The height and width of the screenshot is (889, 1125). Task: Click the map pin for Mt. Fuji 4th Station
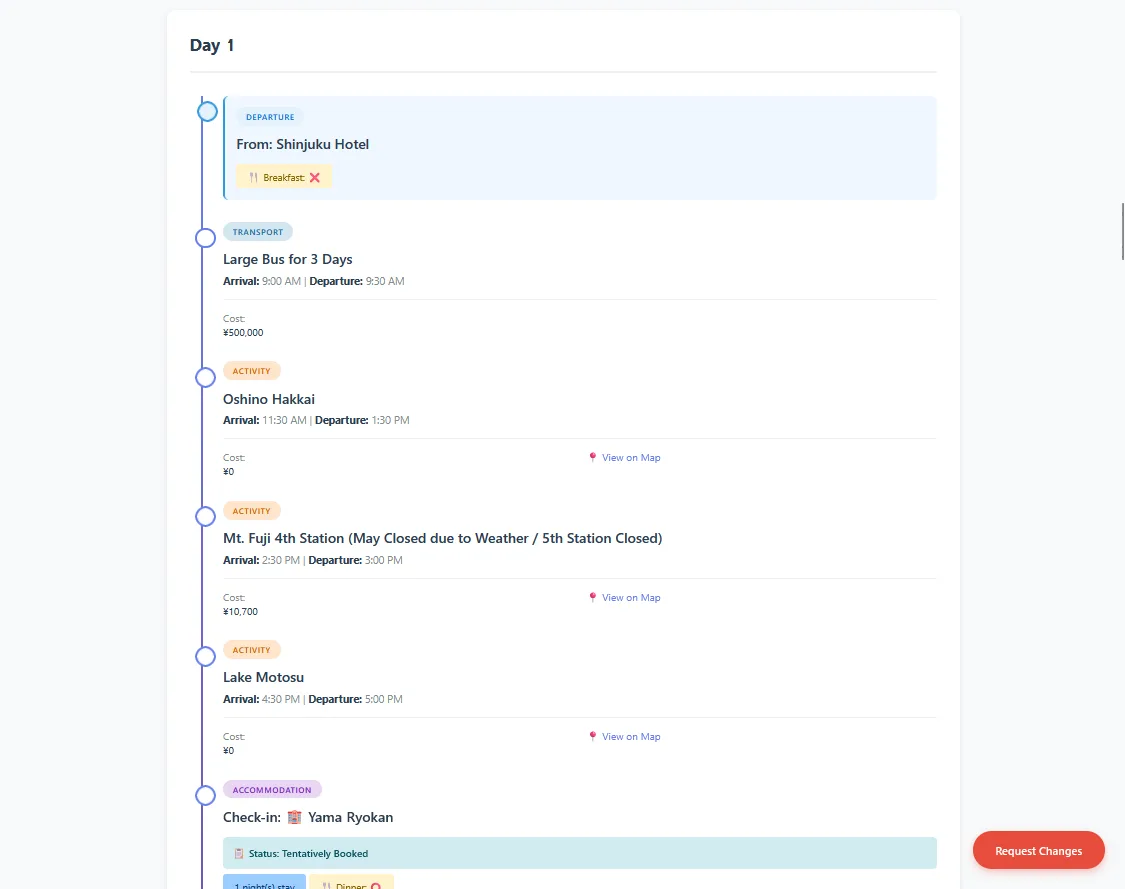(592, 597)
